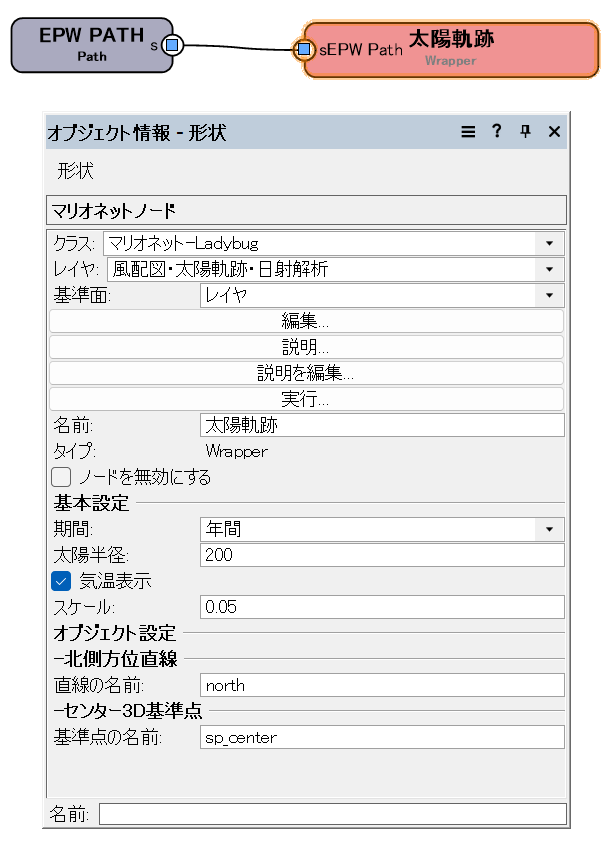Image resolution: width=615 pixels, height=845 pixels.
Task: Click the 実行... button
Action: point(306,399)
